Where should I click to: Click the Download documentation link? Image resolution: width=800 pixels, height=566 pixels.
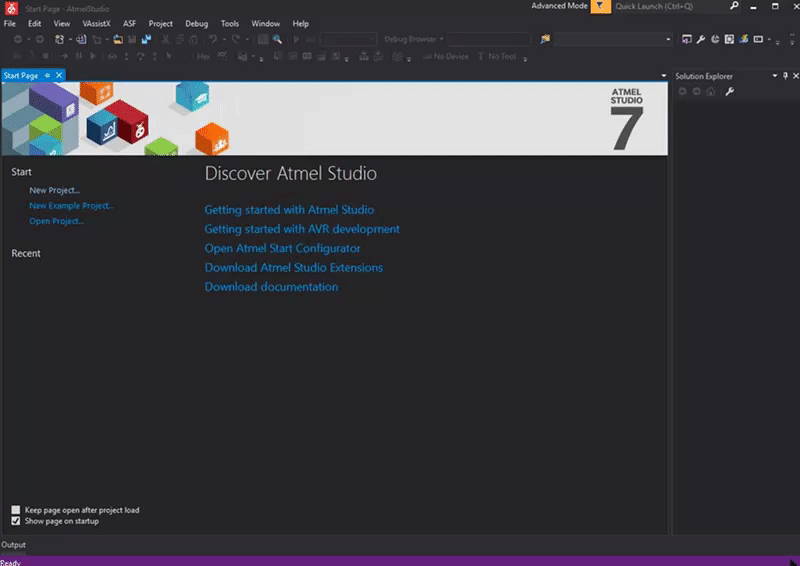coord(271,287)
